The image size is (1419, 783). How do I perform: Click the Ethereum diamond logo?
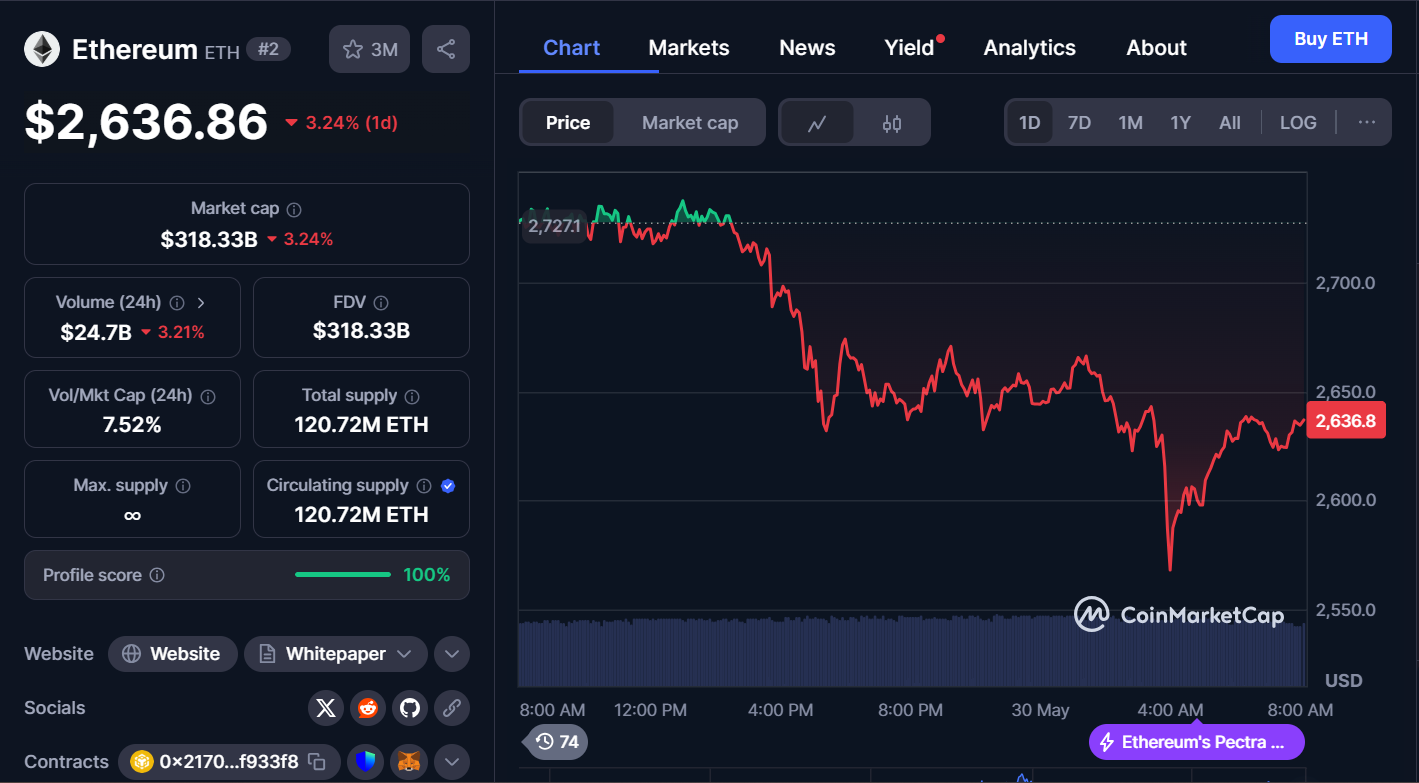pyautogui.click(x=42, y=49)
